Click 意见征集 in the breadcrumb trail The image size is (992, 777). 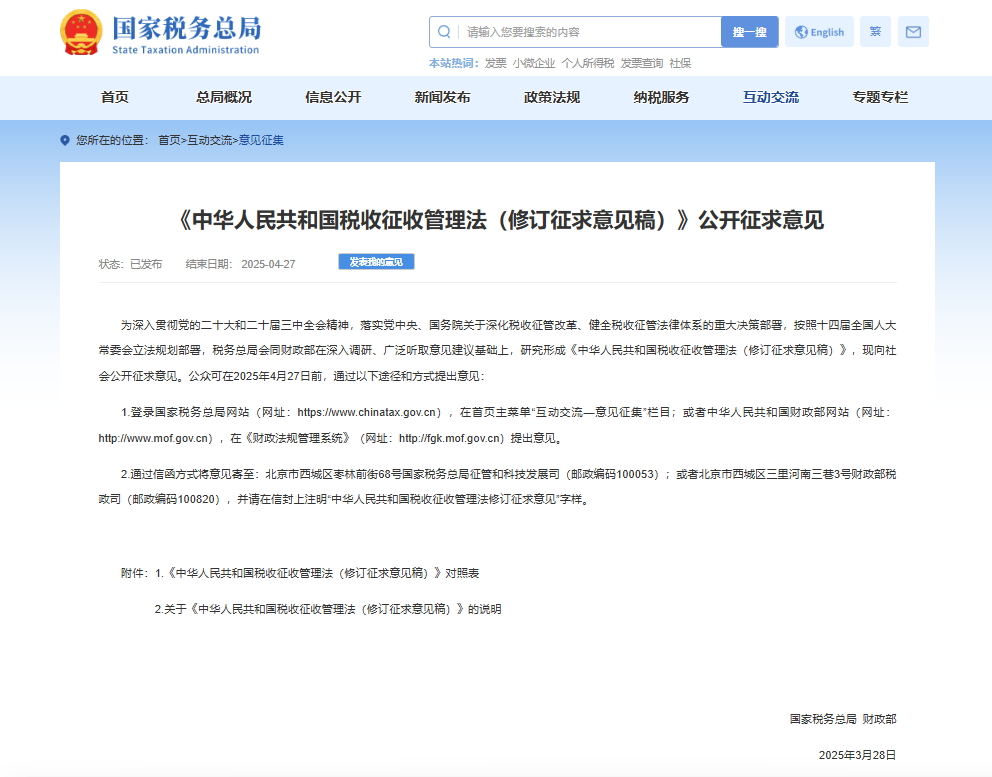pos(262,140)
